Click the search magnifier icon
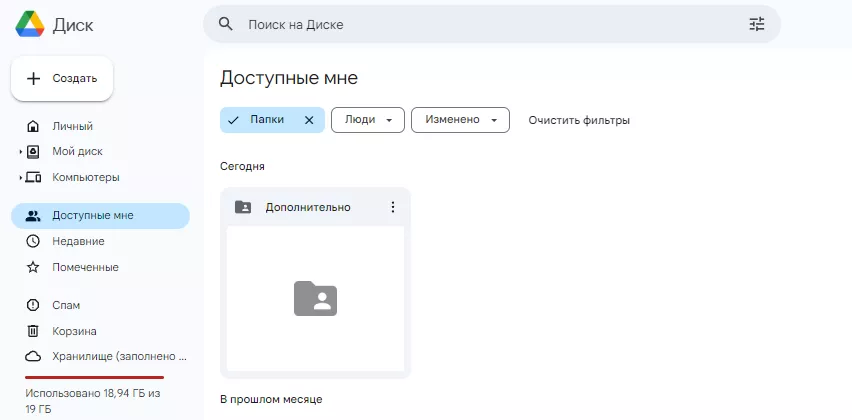 pyautogui.click(x=225, y=24)
